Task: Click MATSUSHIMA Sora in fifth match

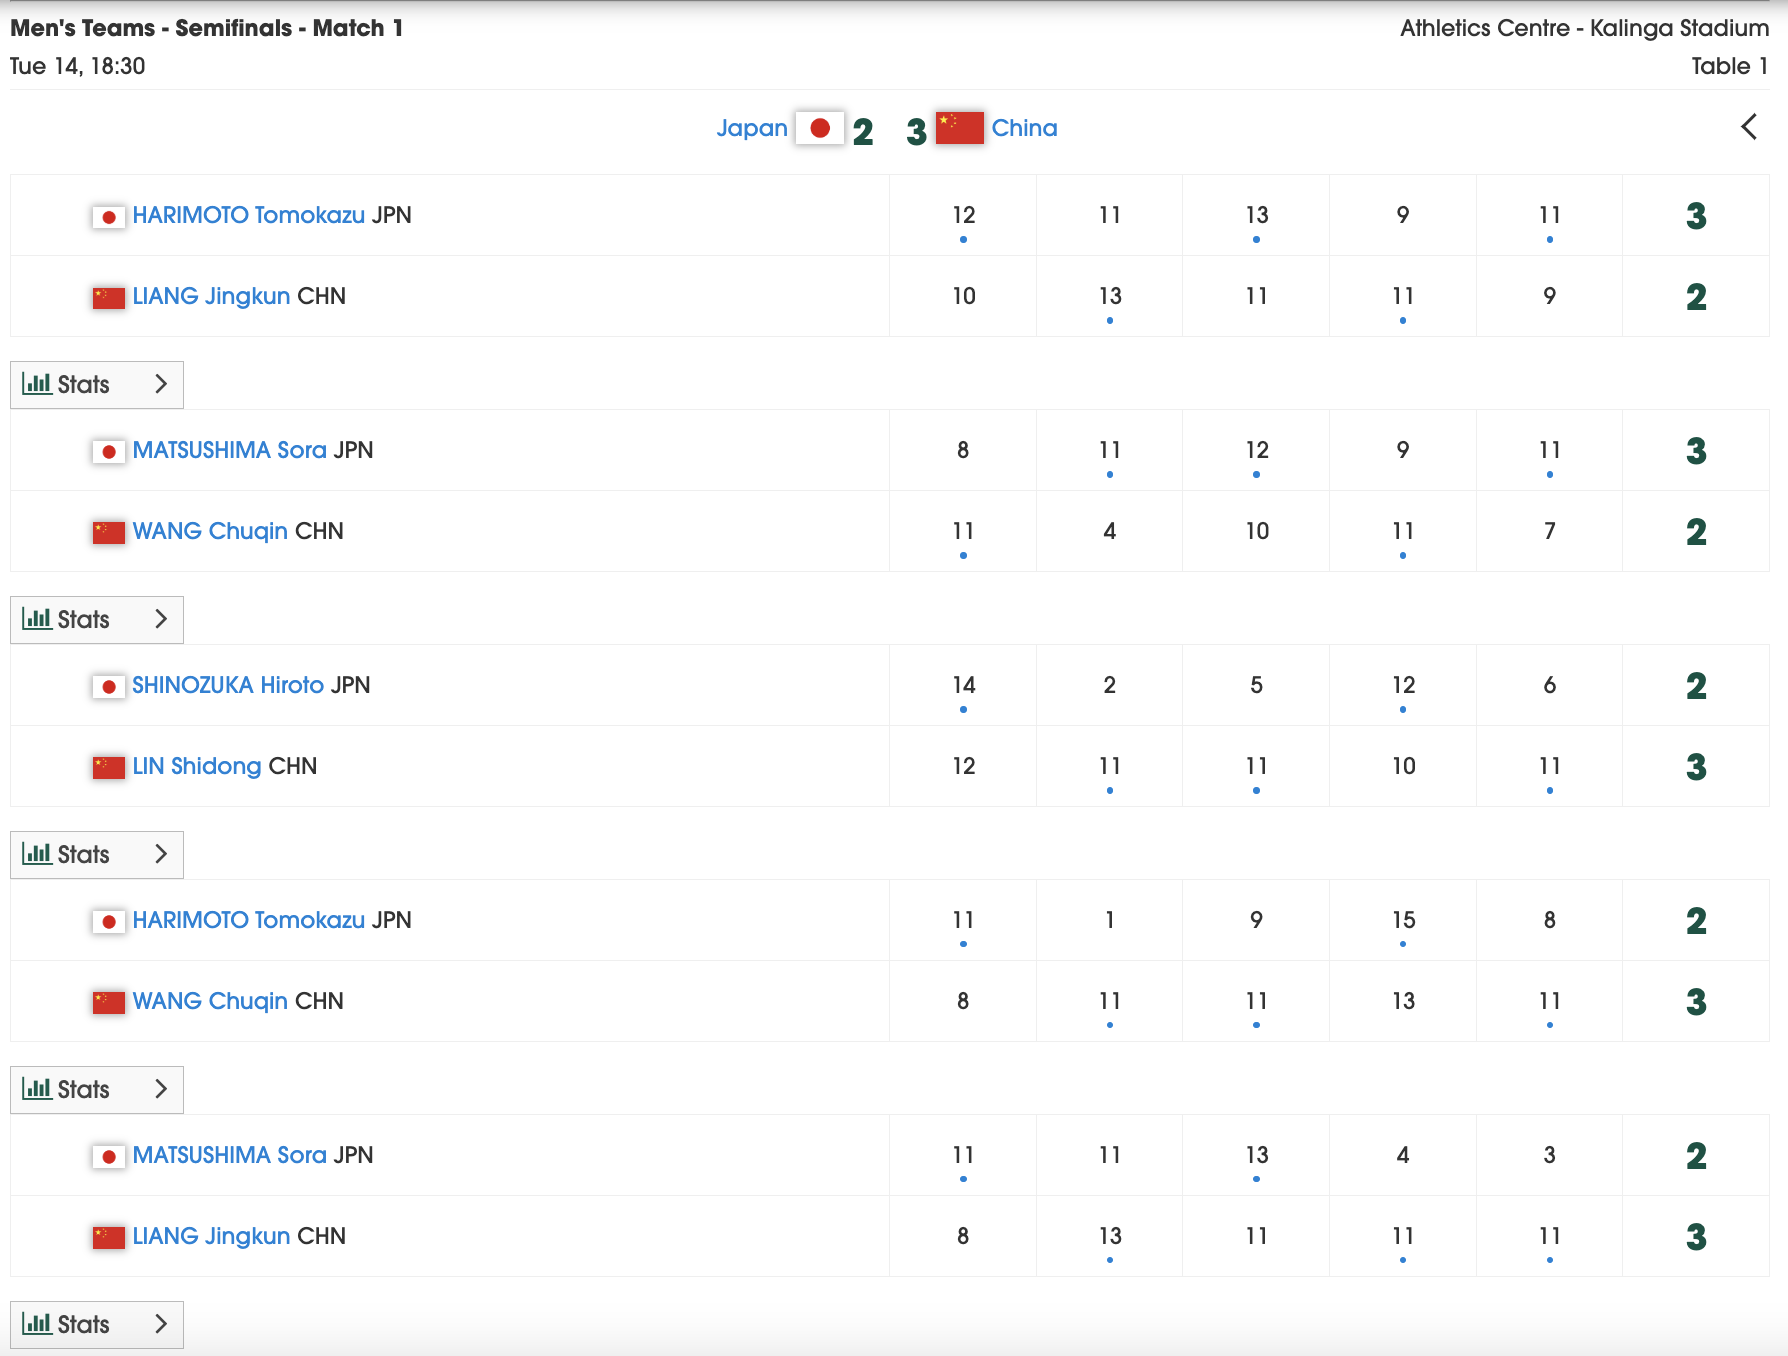Action: [230, 1155]
